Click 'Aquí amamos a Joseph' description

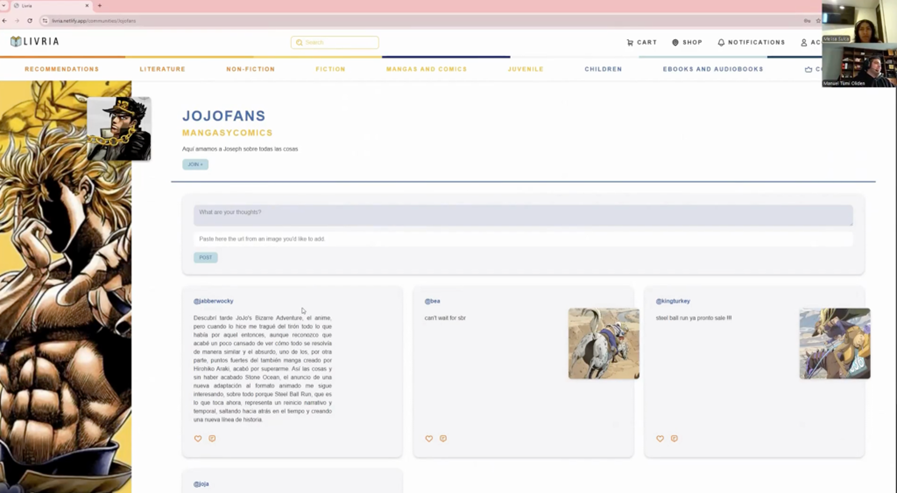pyautogui.click(x=240, y=149)
